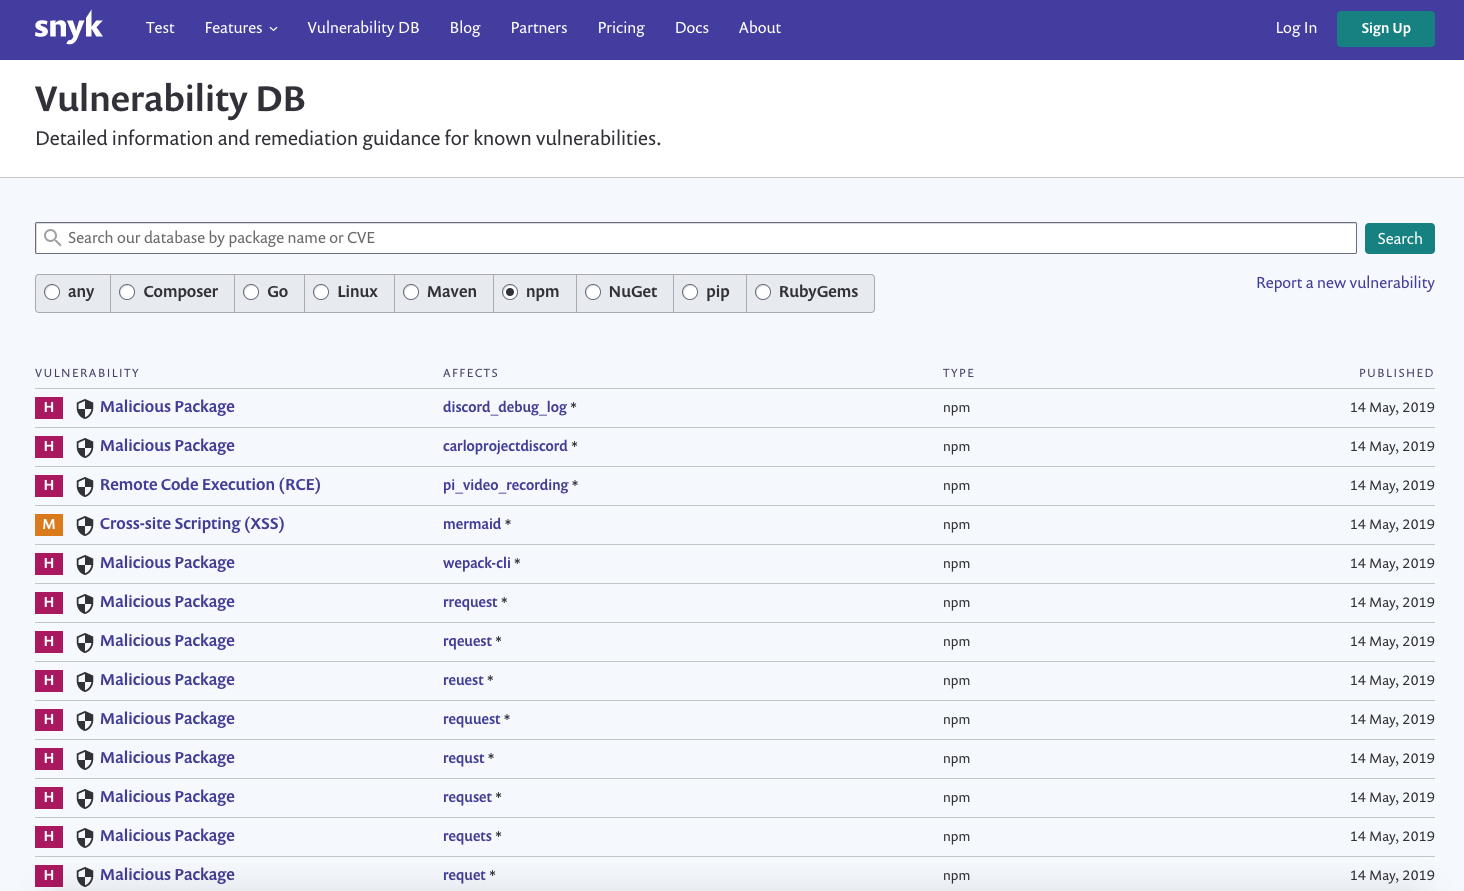Click the shield icon next to Cross-site Scripting
This screenshot has height=891, width=1464.
point(85,525)
